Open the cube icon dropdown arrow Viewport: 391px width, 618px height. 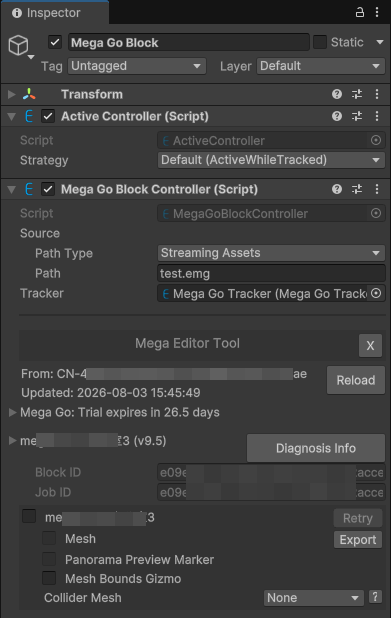31,57
